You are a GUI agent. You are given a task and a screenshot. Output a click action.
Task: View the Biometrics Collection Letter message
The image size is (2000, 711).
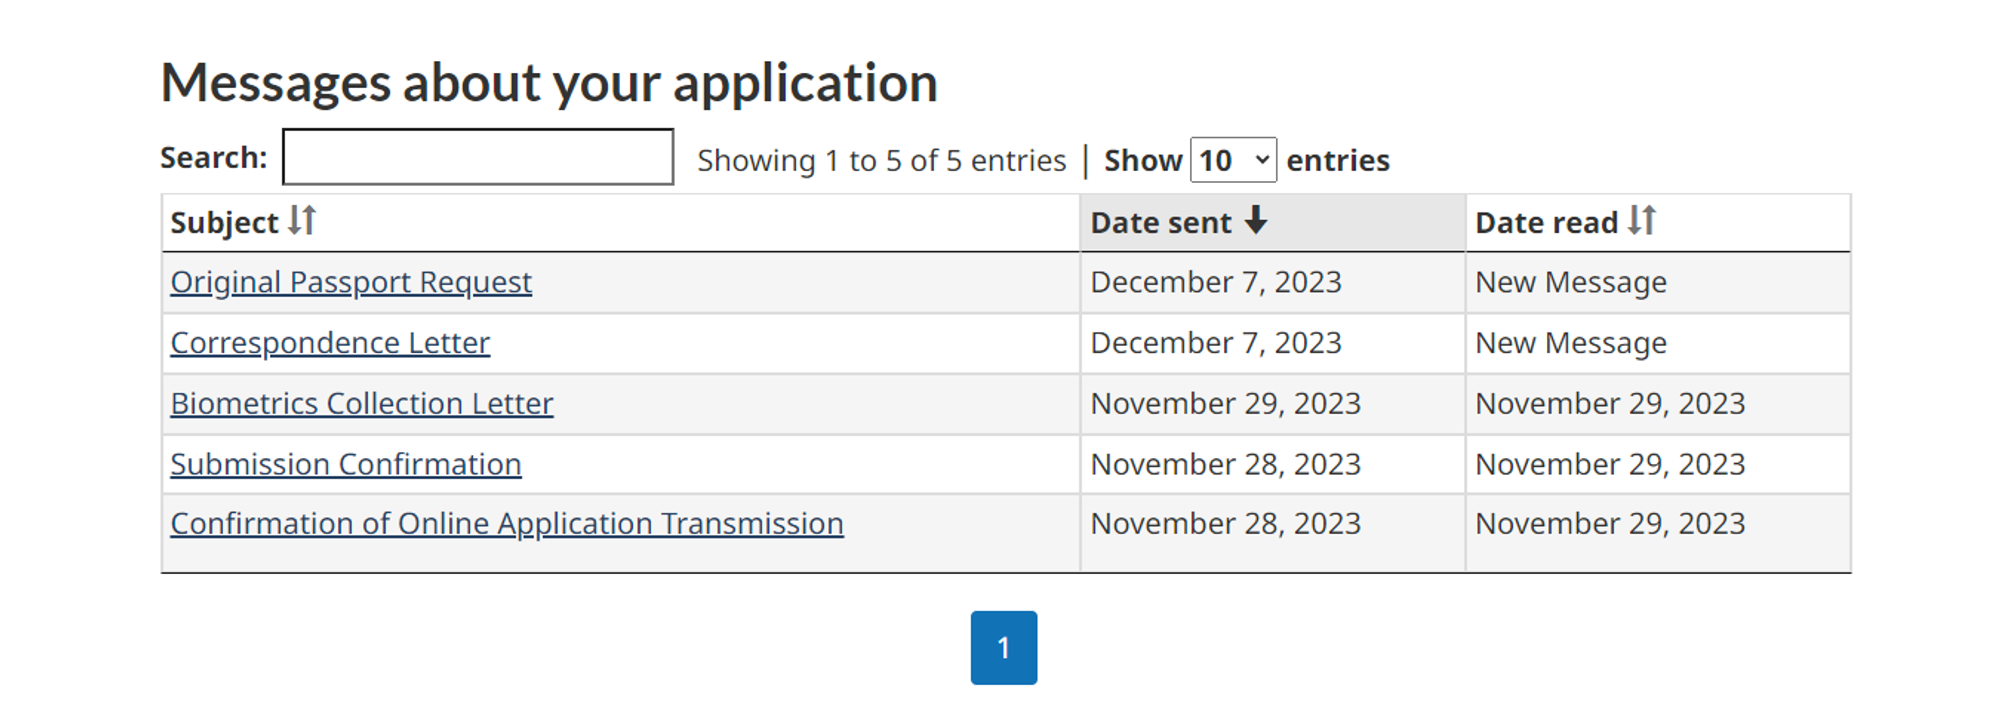point(362,404)
